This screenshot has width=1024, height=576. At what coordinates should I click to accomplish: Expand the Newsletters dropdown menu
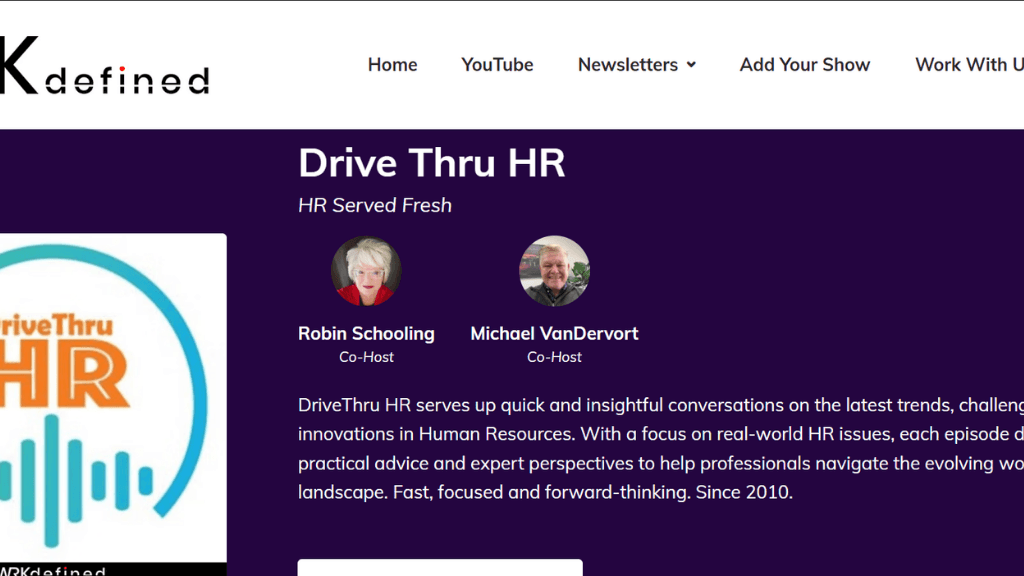tap(637, 65)
